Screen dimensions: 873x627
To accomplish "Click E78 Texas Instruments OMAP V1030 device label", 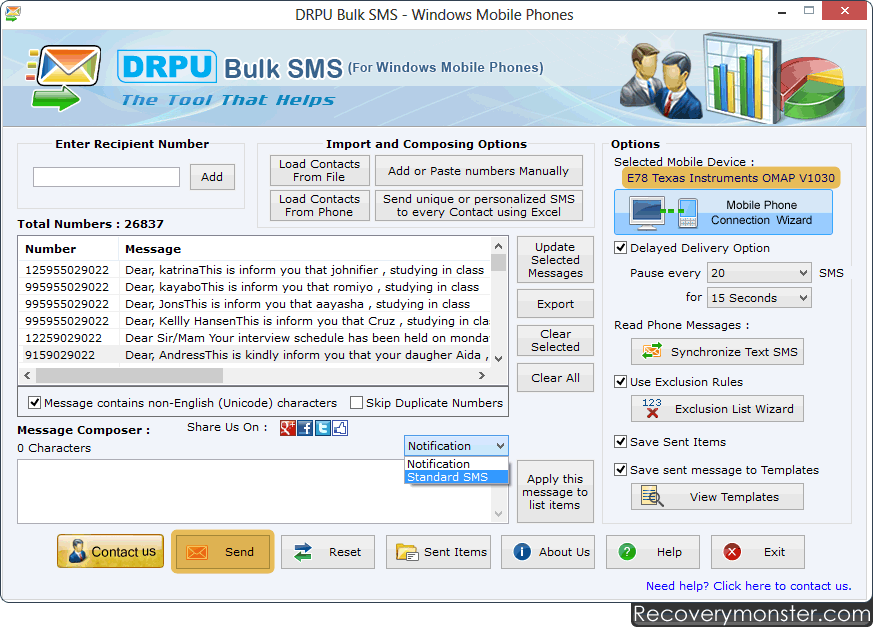I will coord(730,178).
